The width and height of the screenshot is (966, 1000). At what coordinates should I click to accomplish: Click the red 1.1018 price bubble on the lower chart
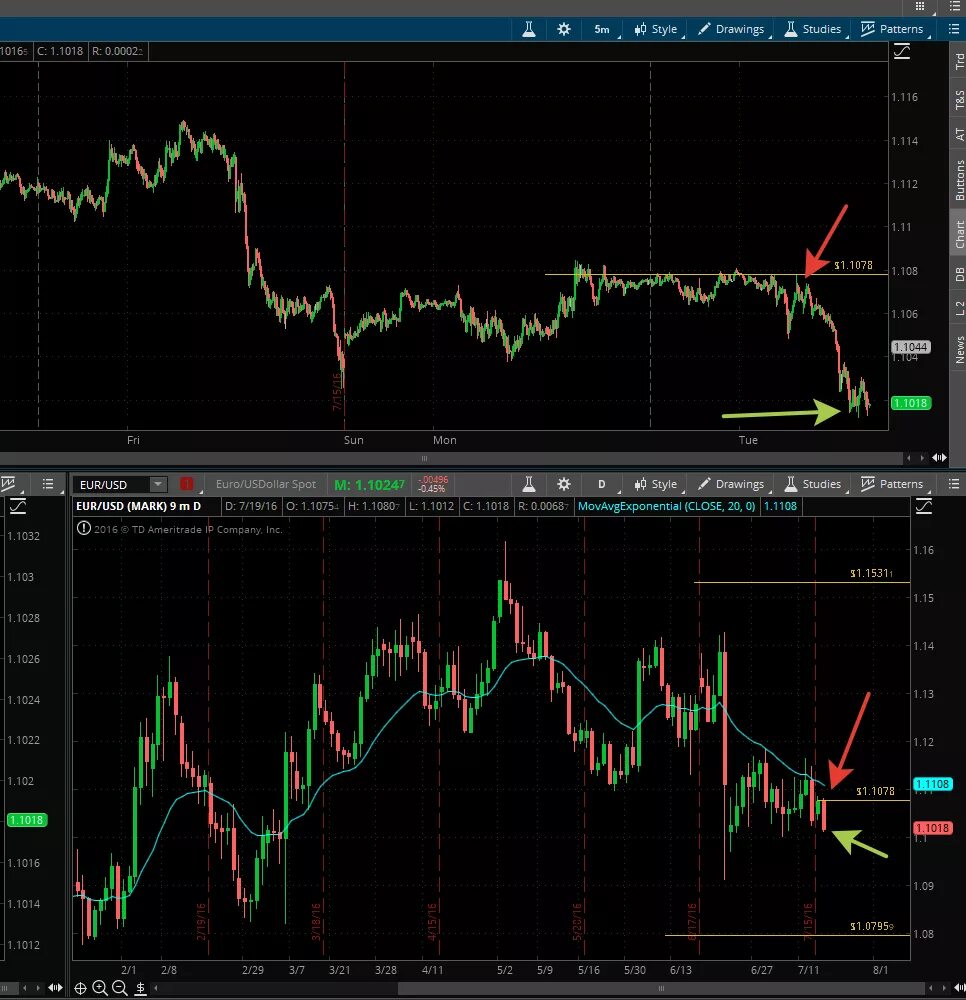pyautogui.click(x=933, y=828)
